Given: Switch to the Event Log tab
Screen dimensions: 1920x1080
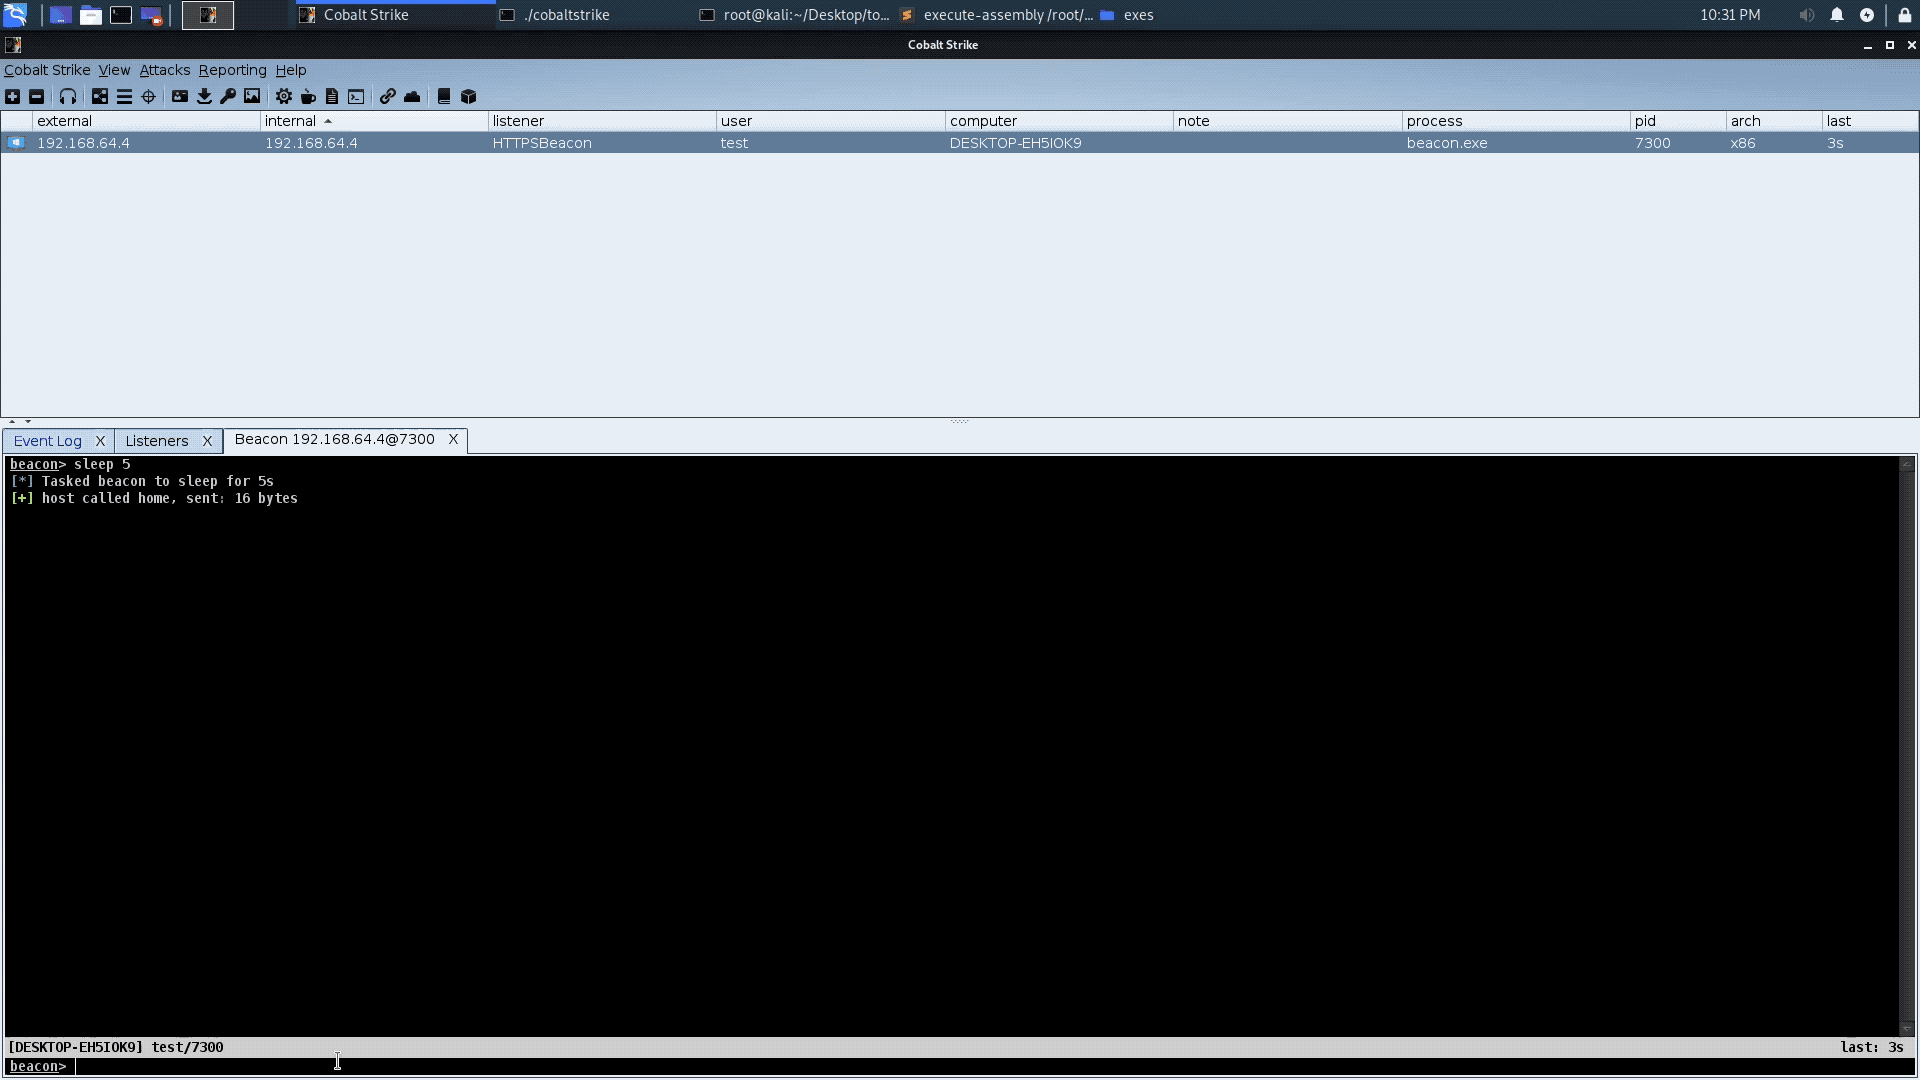Looking at the screenshot, I should (x=48, y=441).
